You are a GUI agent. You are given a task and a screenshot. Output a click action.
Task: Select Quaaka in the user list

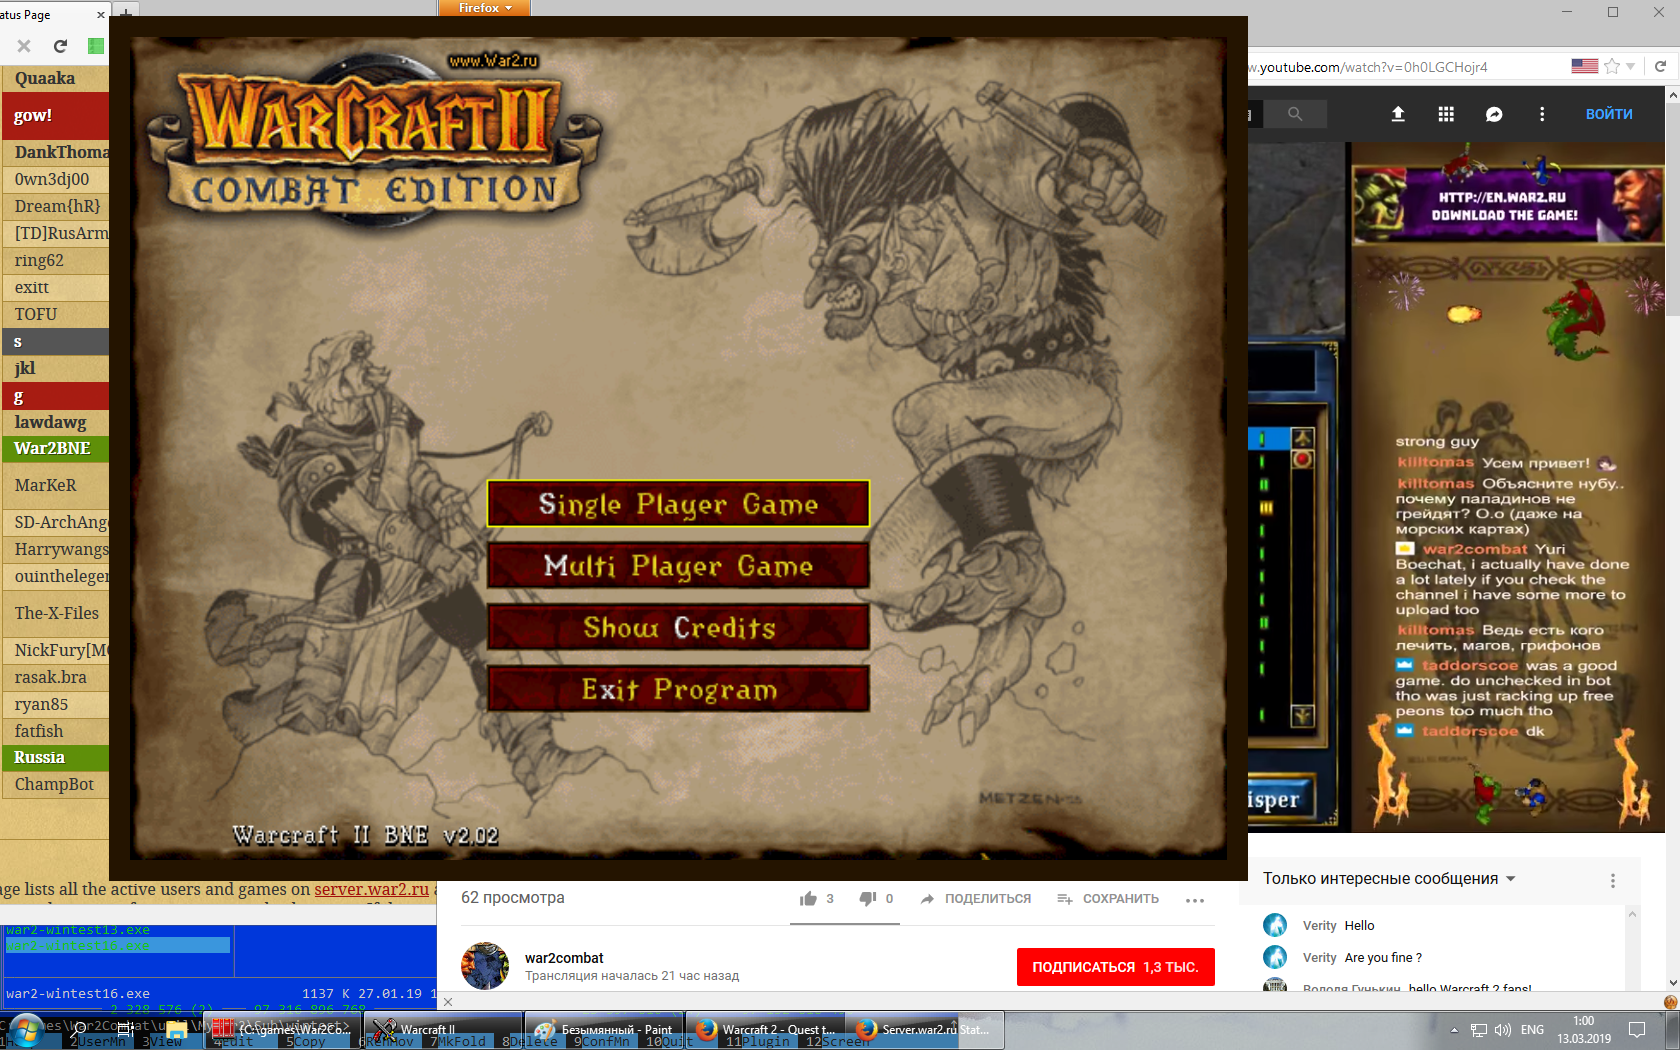[55, 78]
